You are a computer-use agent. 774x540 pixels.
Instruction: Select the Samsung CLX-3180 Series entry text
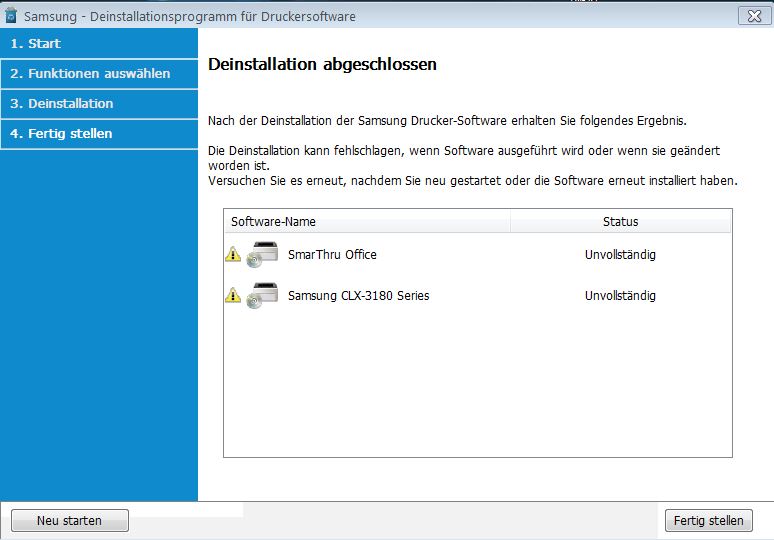(x=358, y=296)
